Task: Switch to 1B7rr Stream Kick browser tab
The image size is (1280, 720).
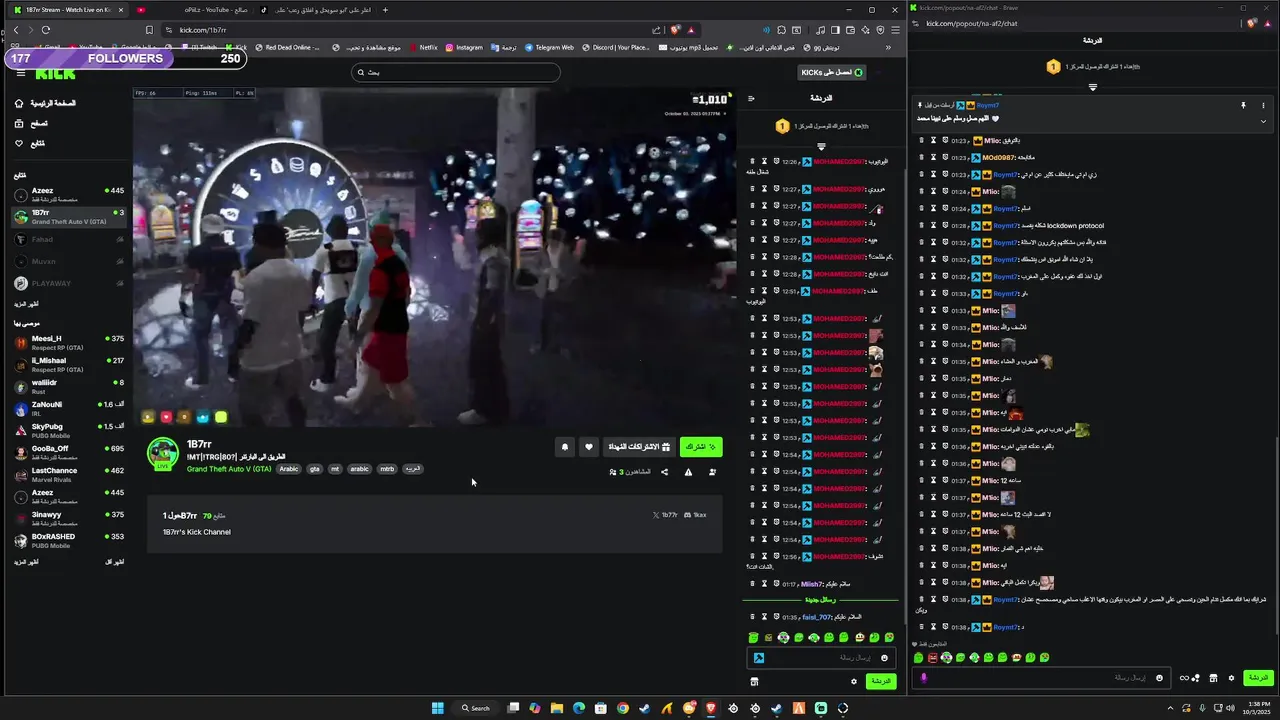Action: 68,10
